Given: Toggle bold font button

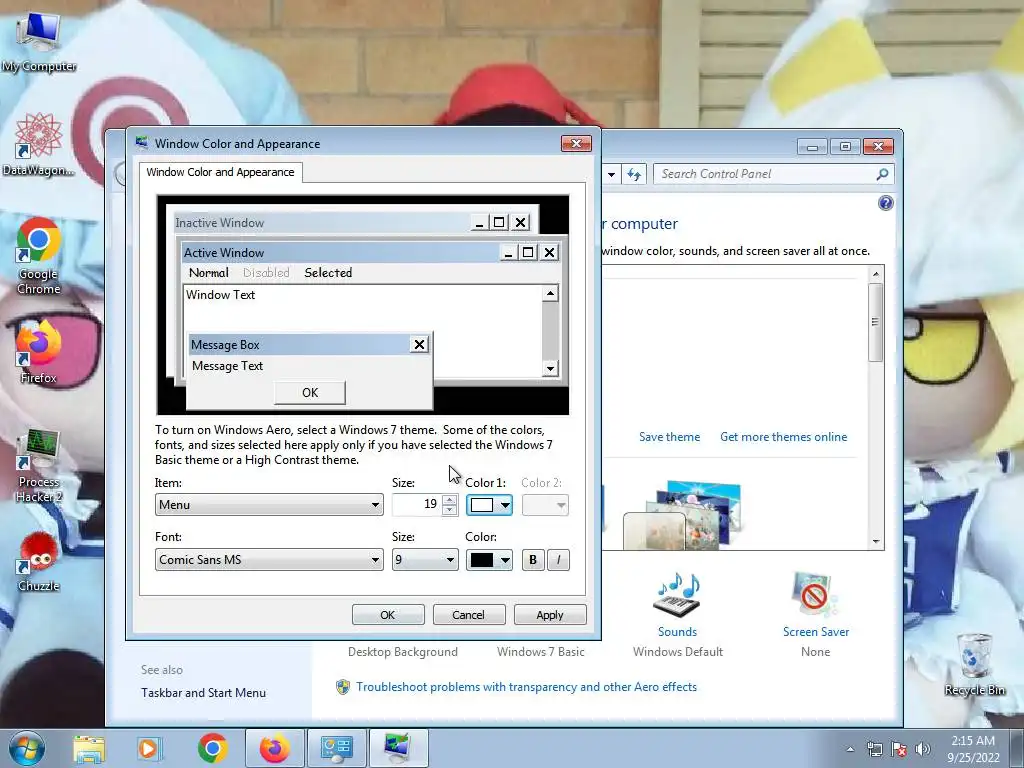Looking at the screenshot, I should pyautogui.click(x=533, y=560).
